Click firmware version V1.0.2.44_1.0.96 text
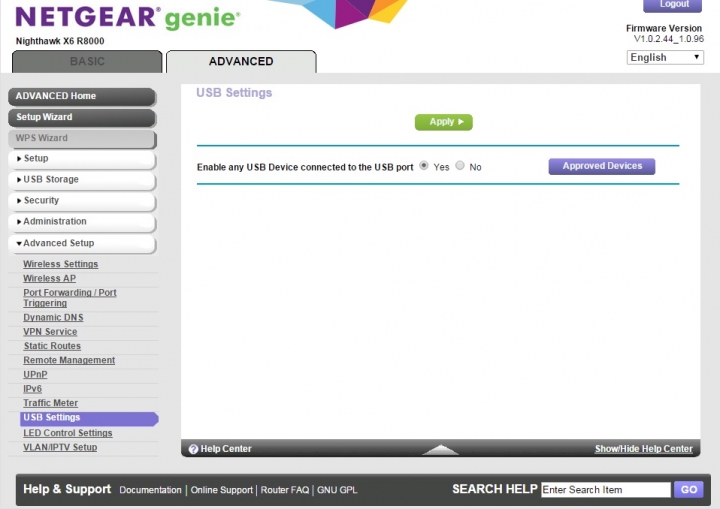Viewport: 720px width, 509px height. (x=669, y=39)
